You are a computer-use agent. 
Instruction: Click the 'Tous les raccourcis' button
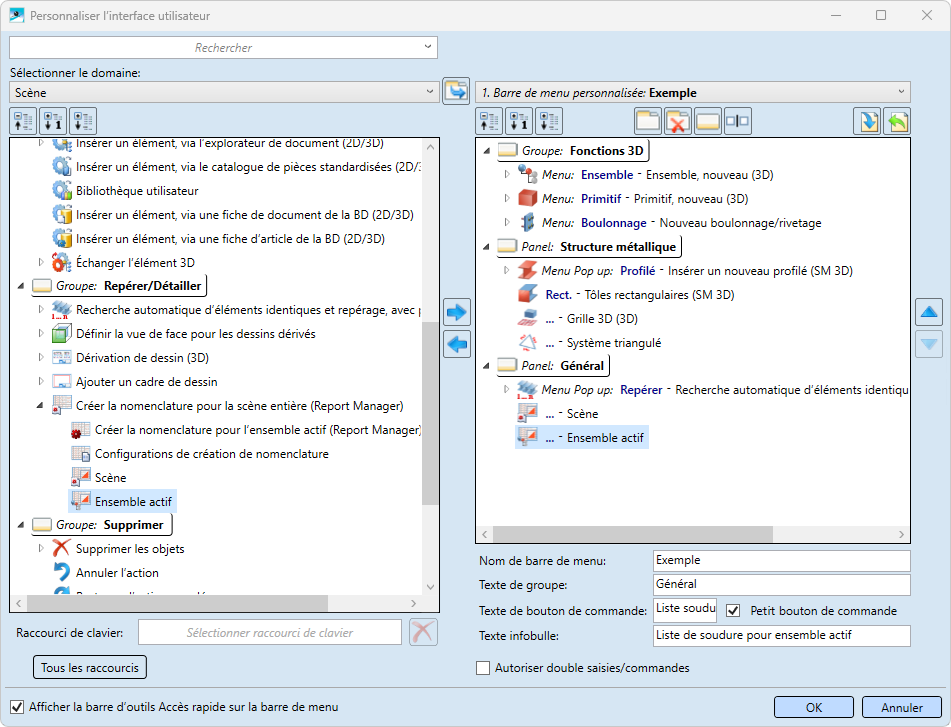90,667
